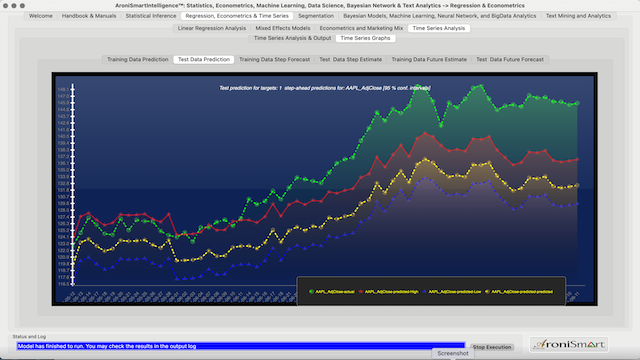Open Test Data Step Estimate tab
640x360 pixels.
tap(351, 59)
